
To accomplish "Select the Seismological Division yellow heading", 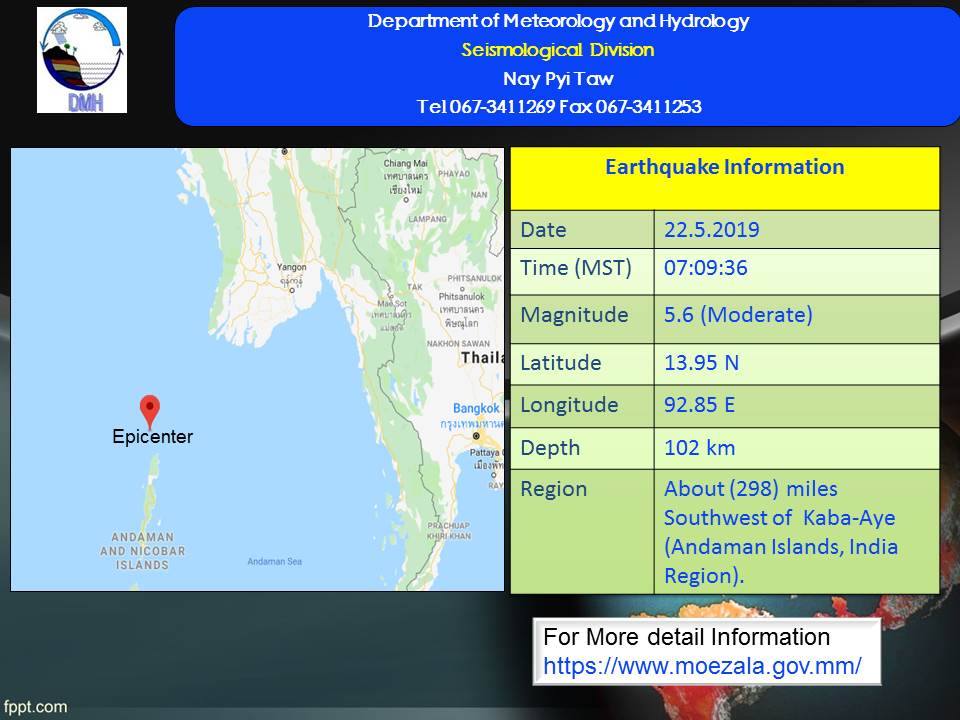I will click(x=558, y=50).
